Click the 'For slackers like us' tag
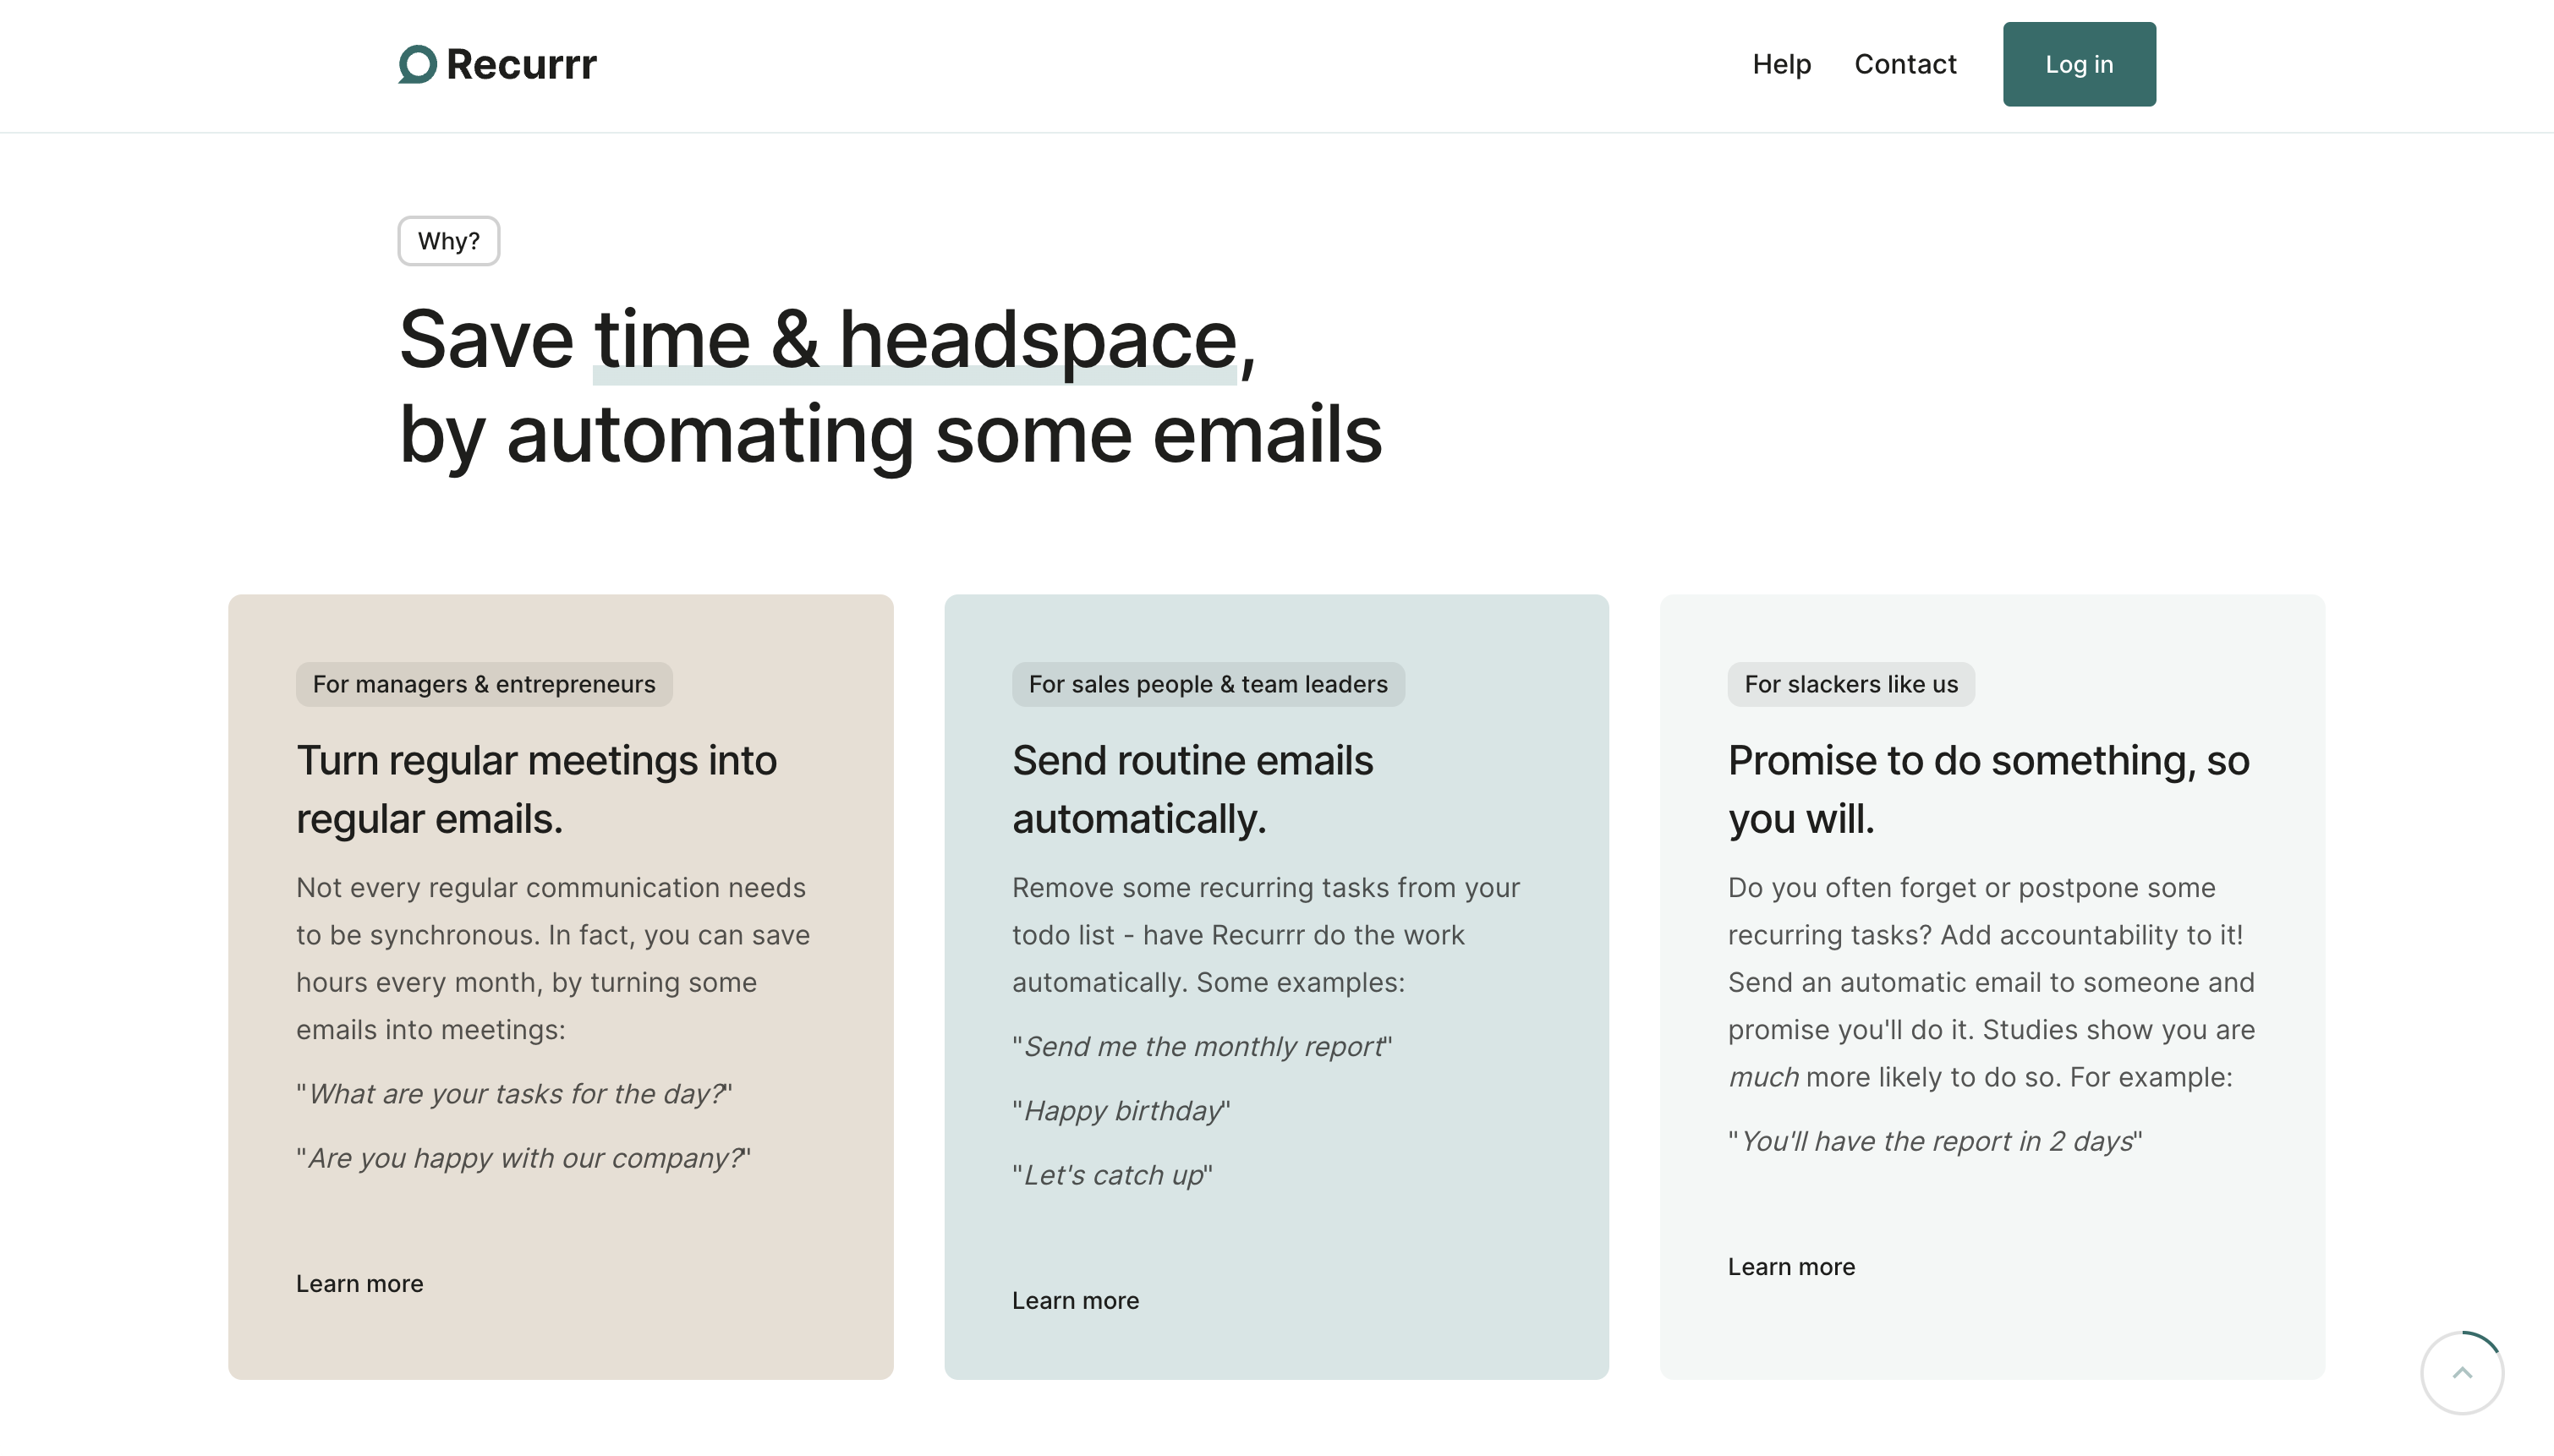This screenshot has width=2554, height=1456. [1851, 684]
